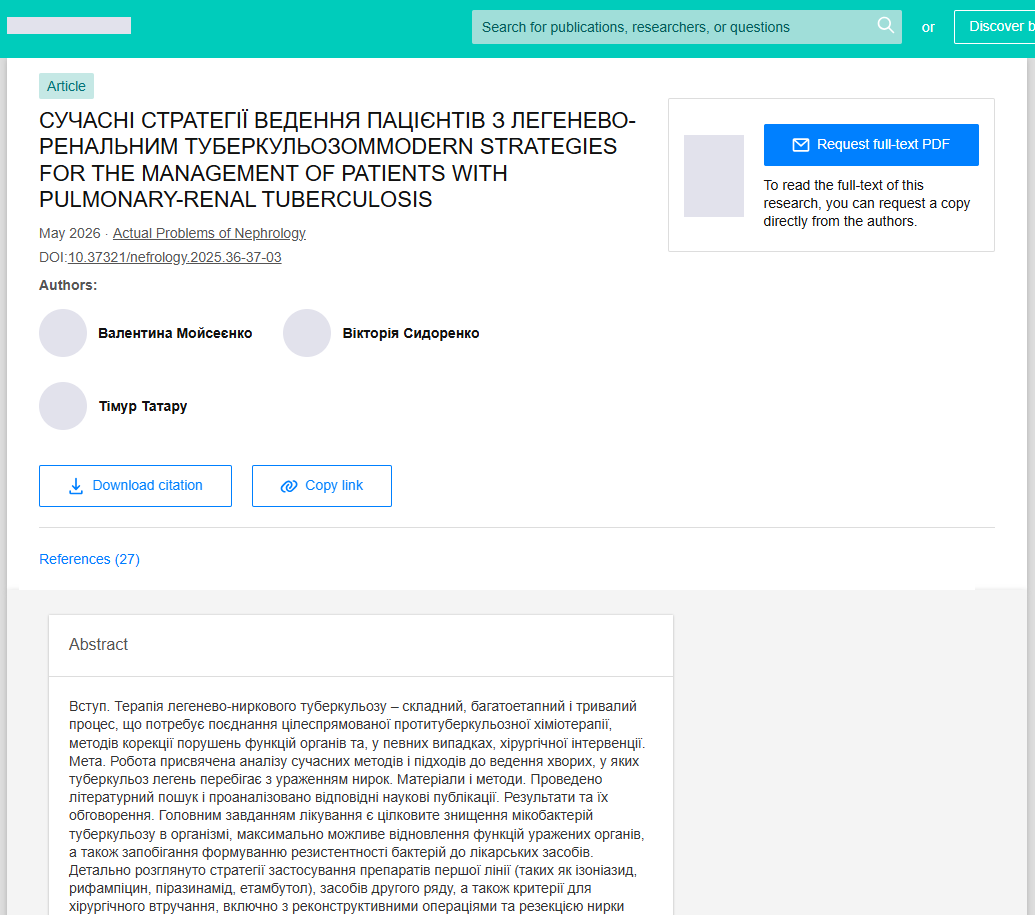Focus the publications search field

point(686,27)
